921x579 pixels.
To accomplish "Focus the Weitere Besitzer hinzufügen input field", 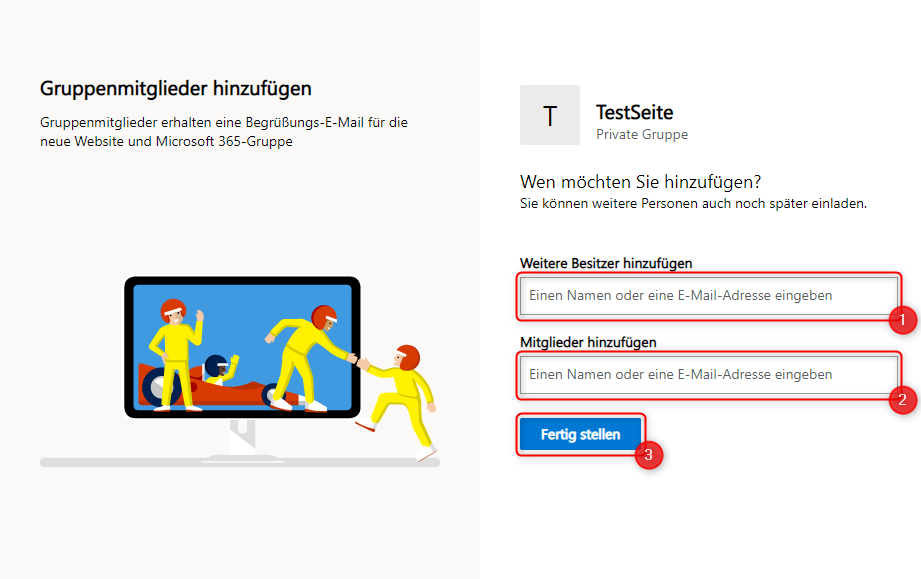I will click(x=708, y=295).
